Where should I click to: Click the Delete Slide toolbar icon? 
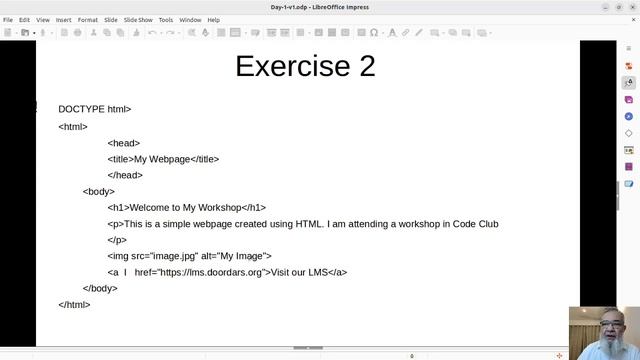click(x=466, y=33)
